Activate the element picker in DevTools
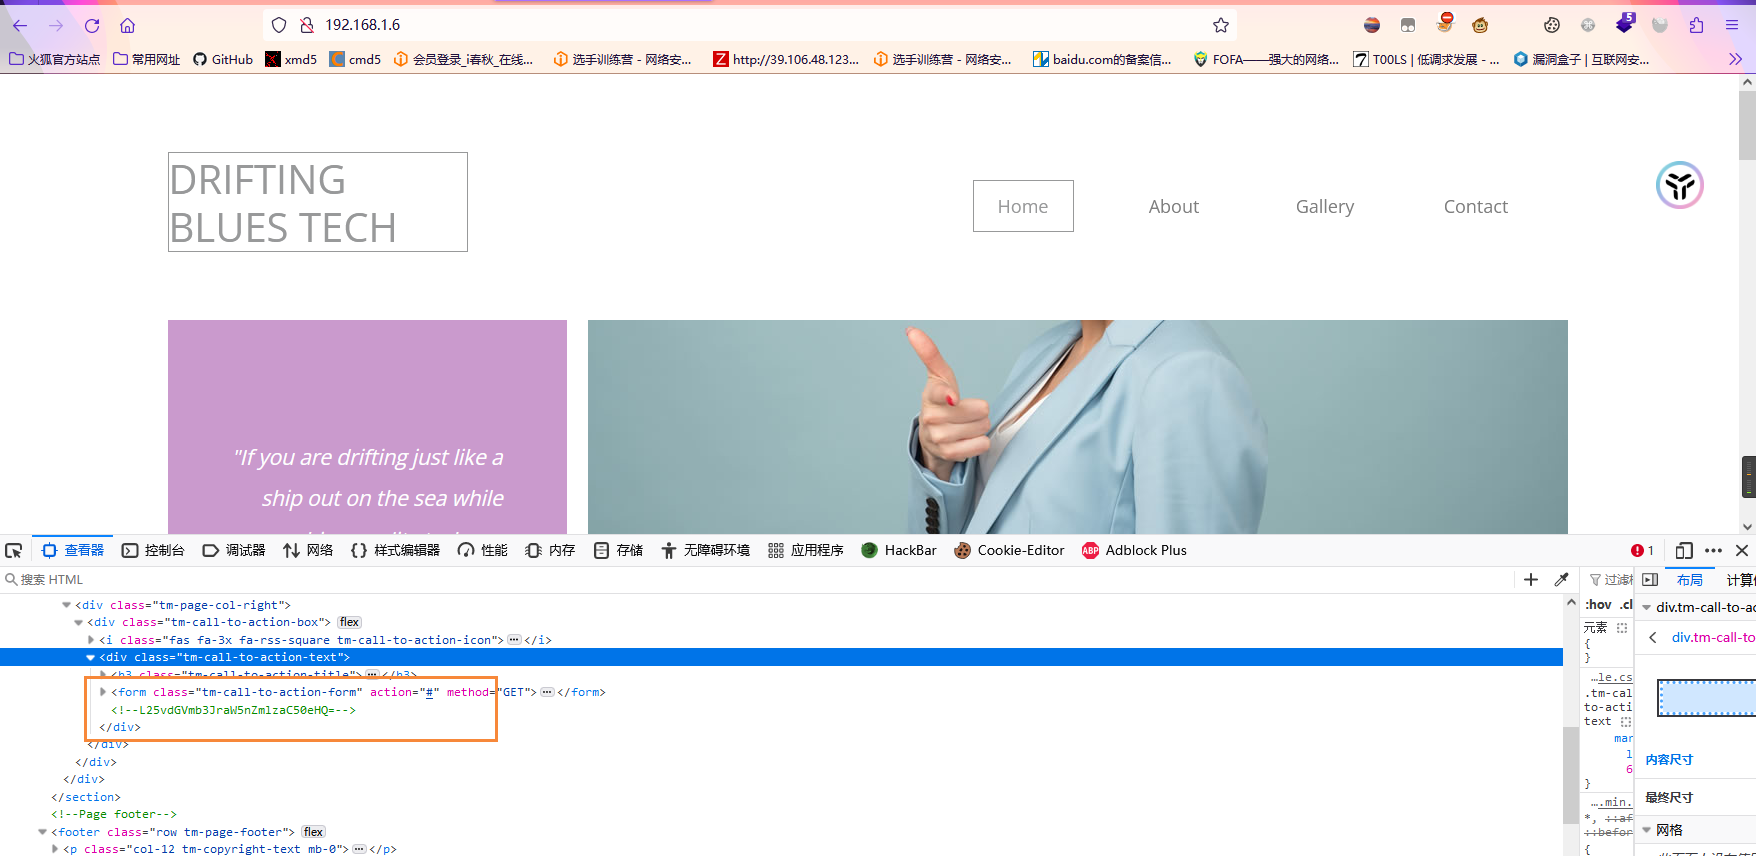This screenshot has height=856, width=1756. [14, 550]
